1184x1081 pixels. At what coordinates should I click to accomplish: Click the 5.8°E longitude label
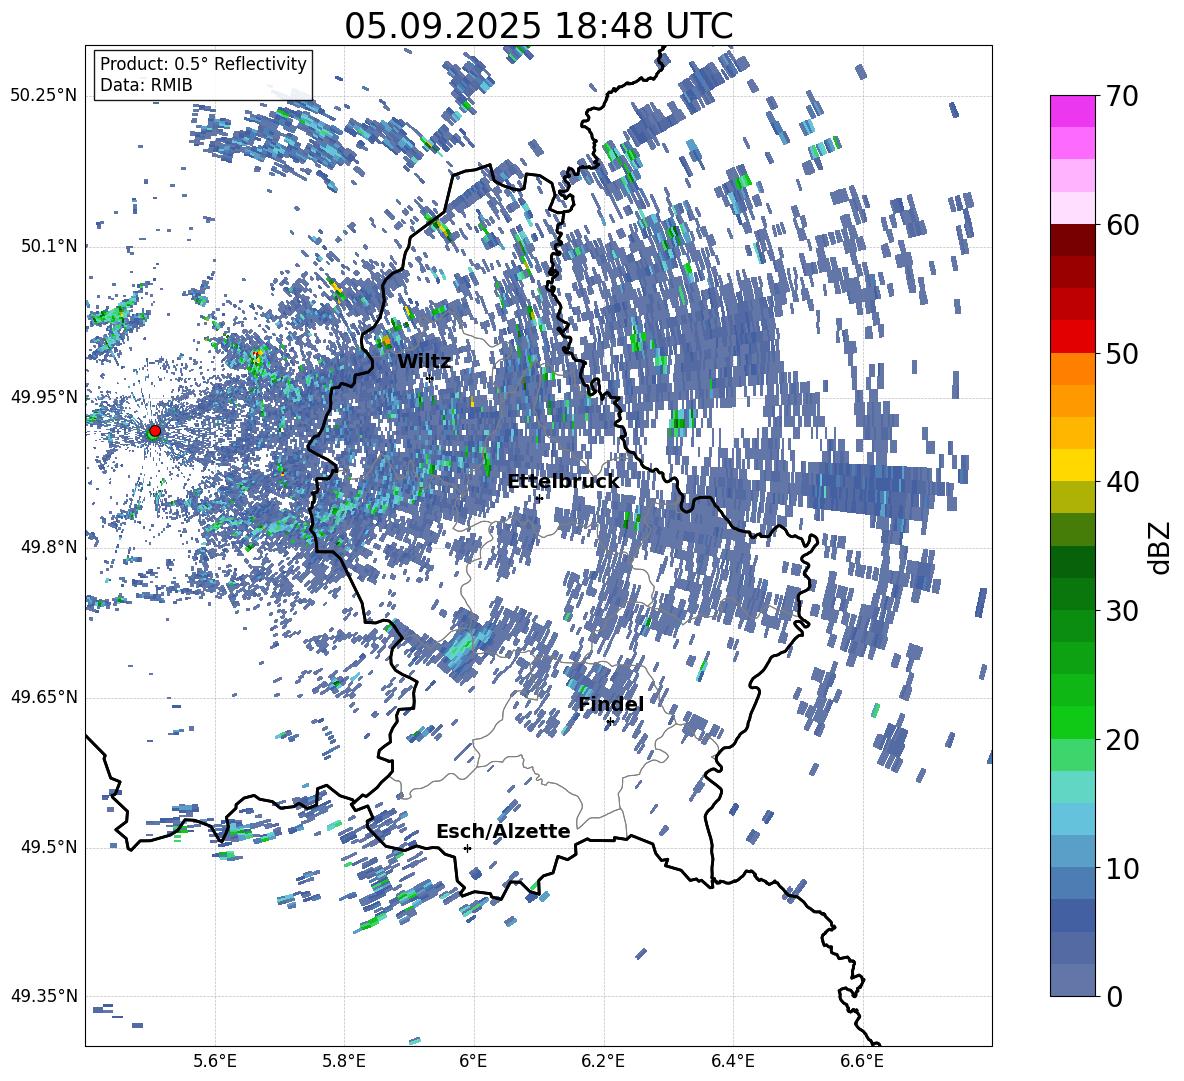click(344, 1061)
